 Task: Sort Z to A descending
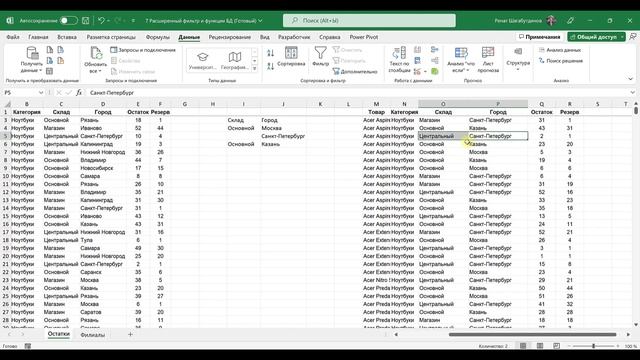pos(270,66)
